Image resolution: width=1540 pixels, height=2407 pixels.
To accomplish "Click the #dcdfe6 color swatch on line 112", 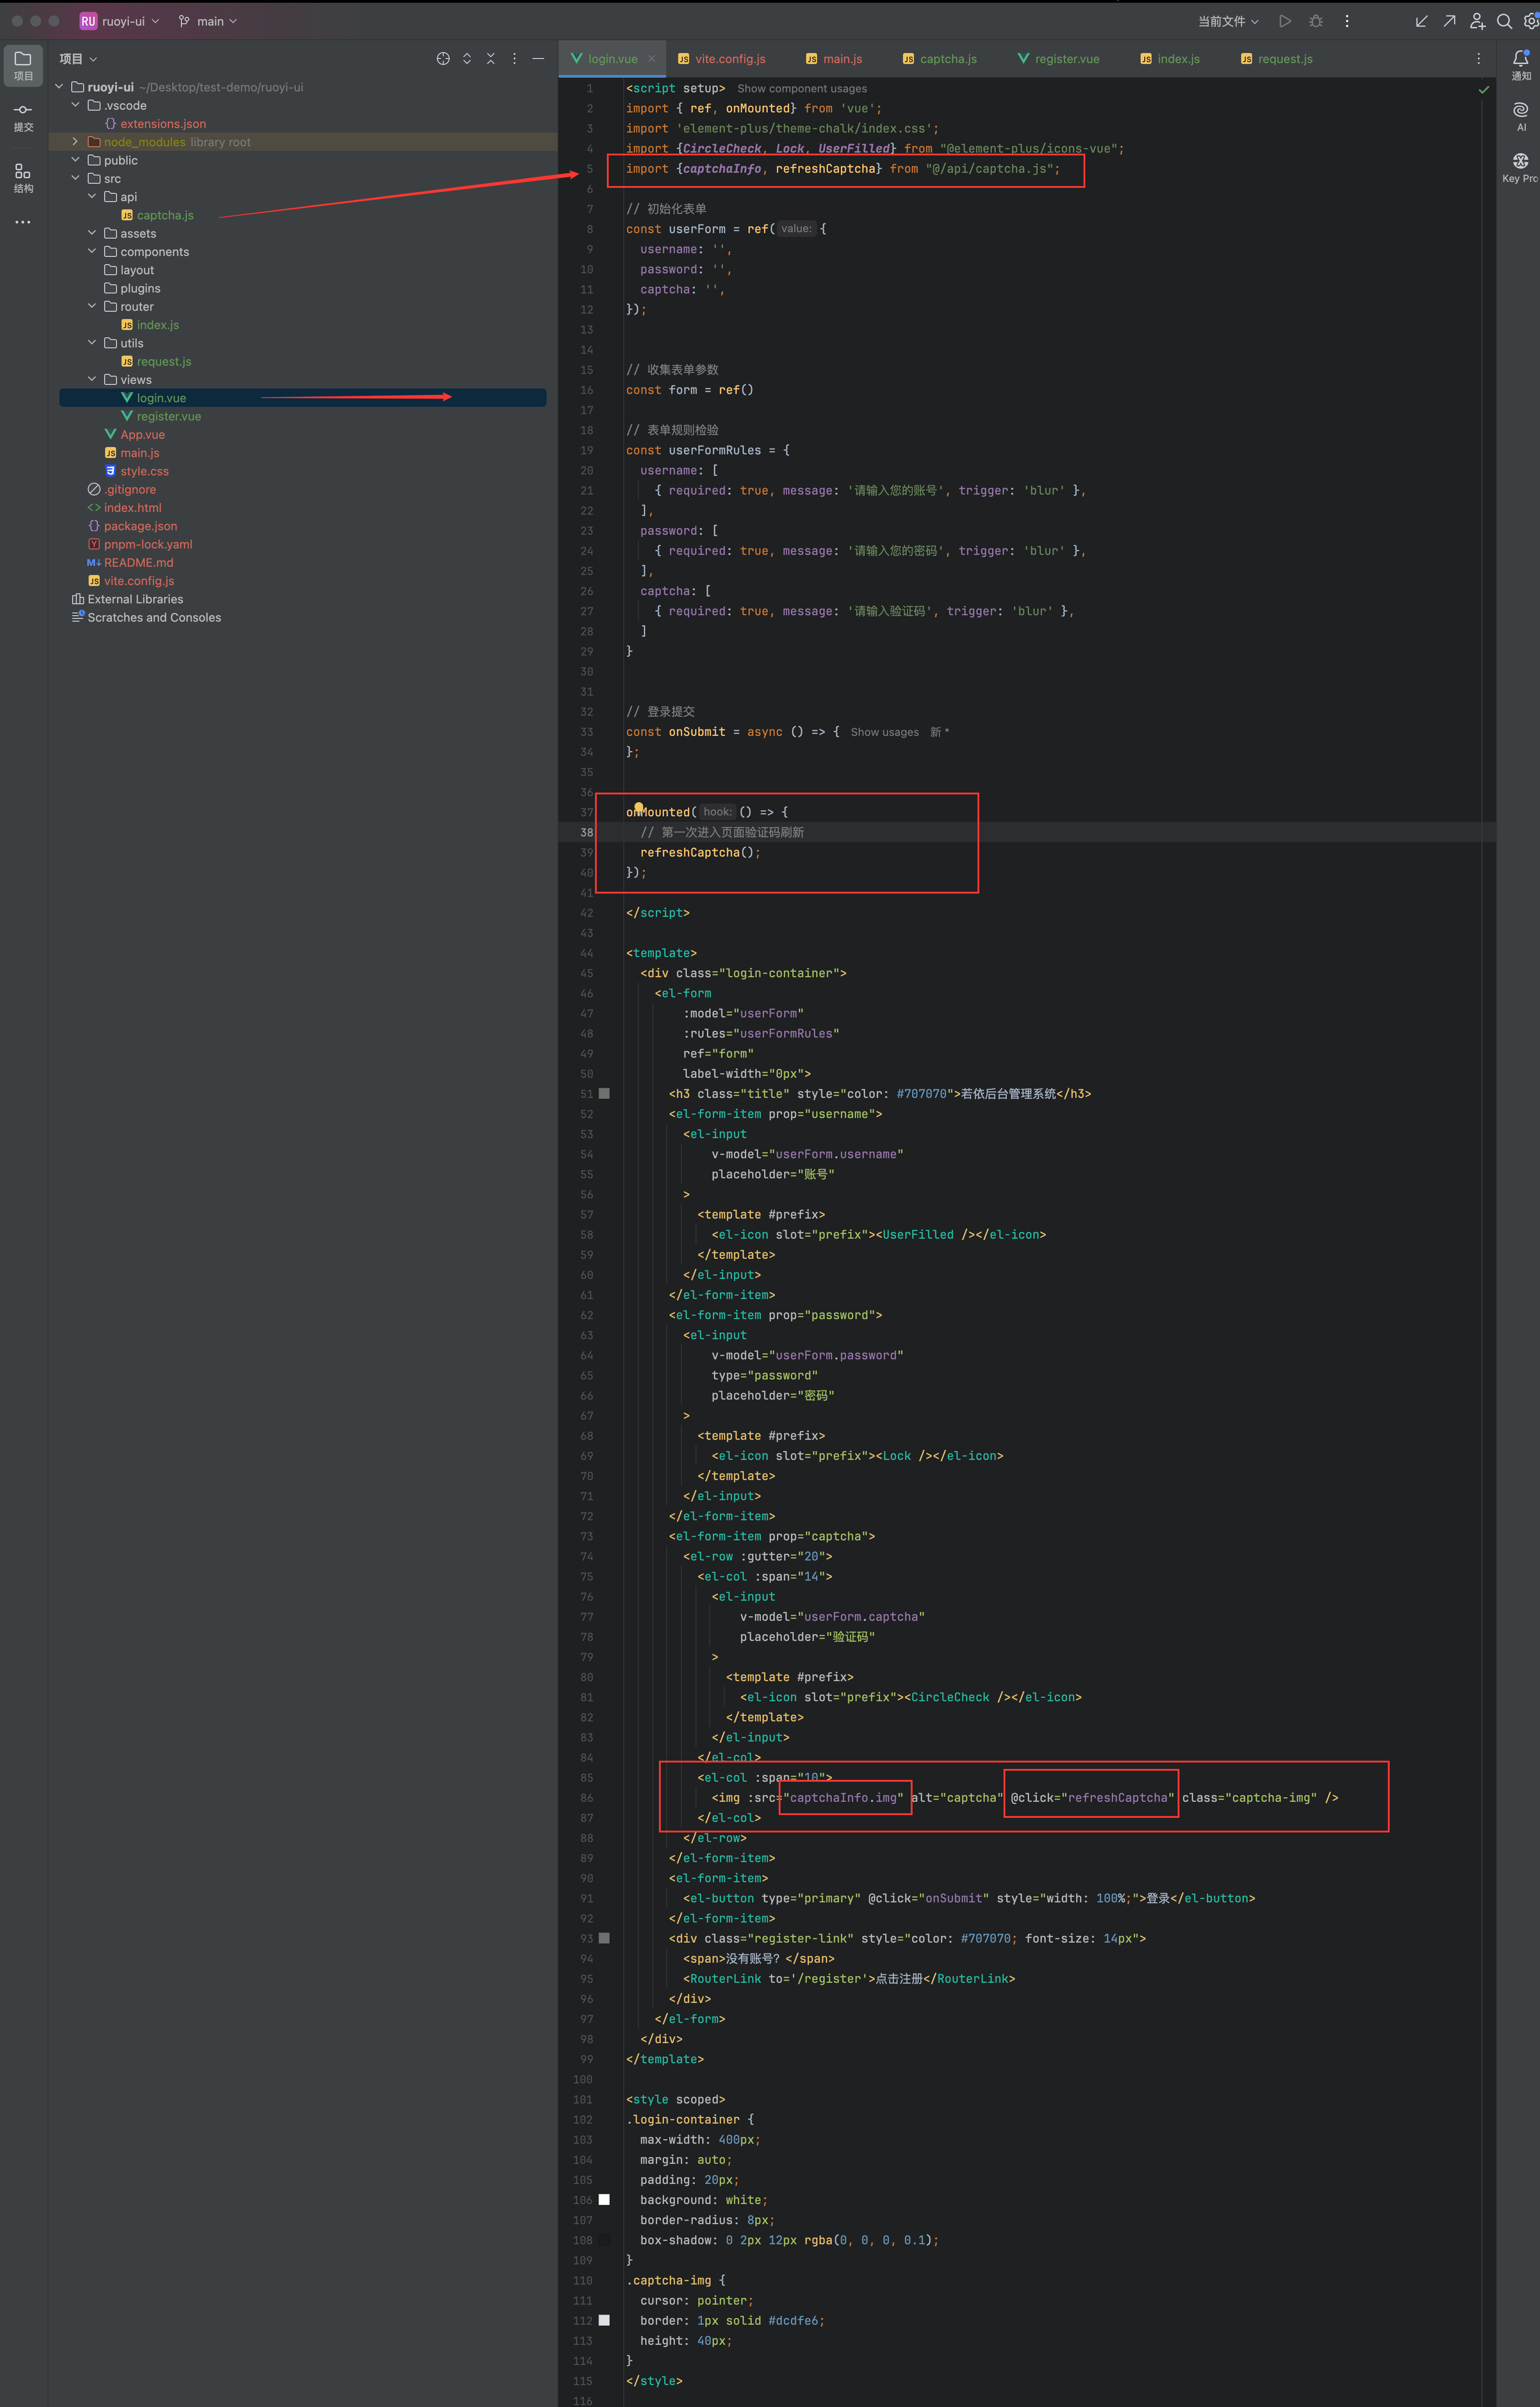I will point(604,2320).
